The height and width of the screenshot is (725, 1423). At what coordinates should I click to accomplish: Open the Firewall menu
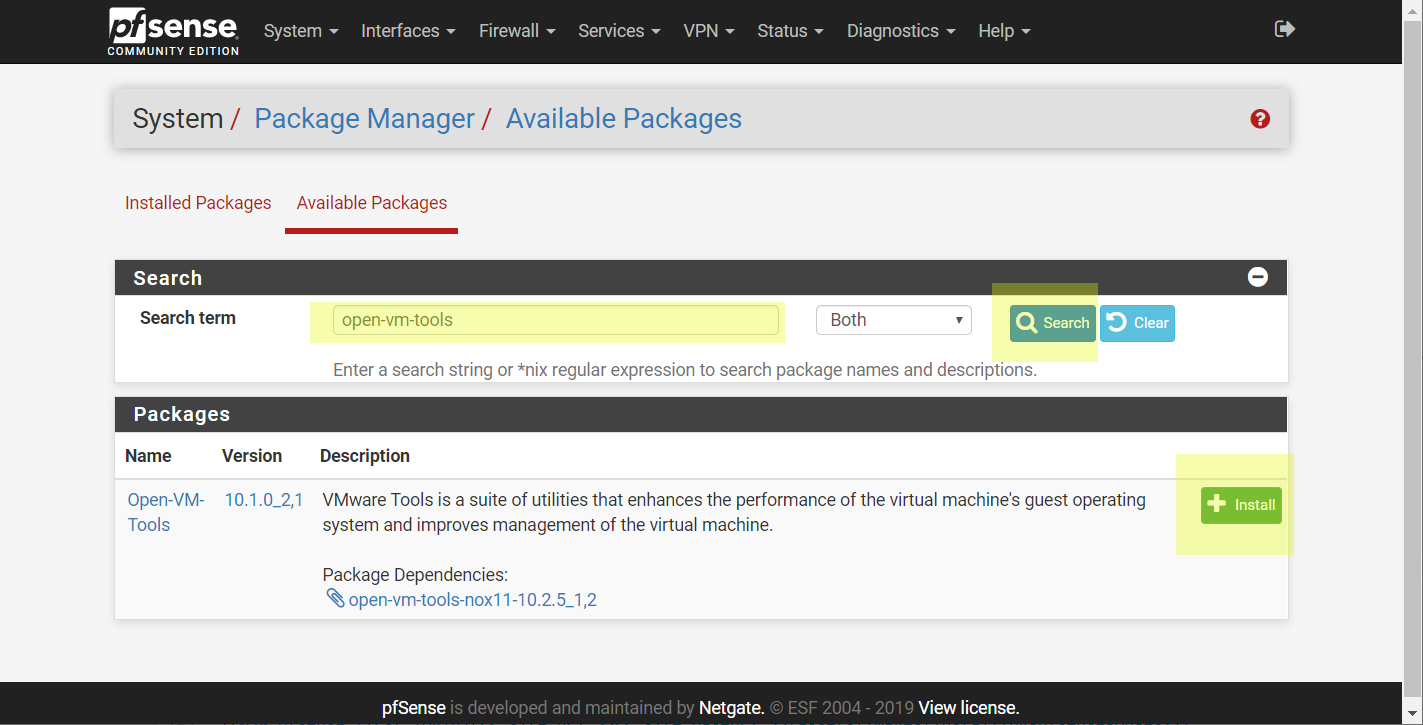(x=517, y=31)
